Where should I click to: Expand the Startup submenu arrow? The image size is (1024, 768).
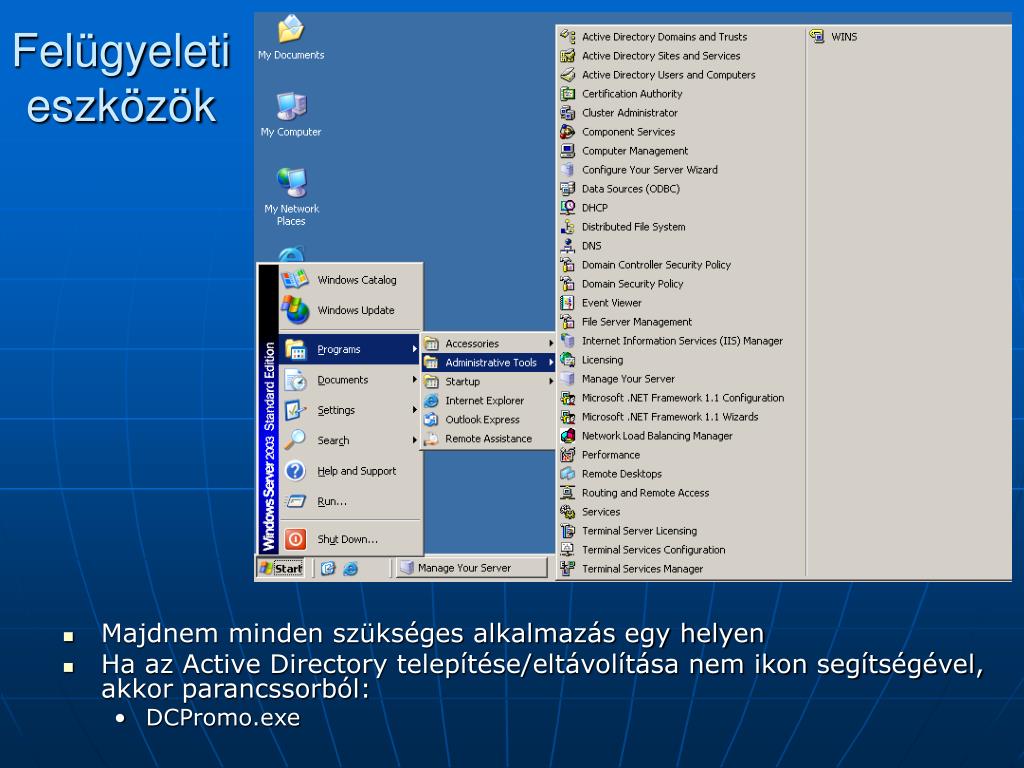pyautogui.click(x=551, y=381)
